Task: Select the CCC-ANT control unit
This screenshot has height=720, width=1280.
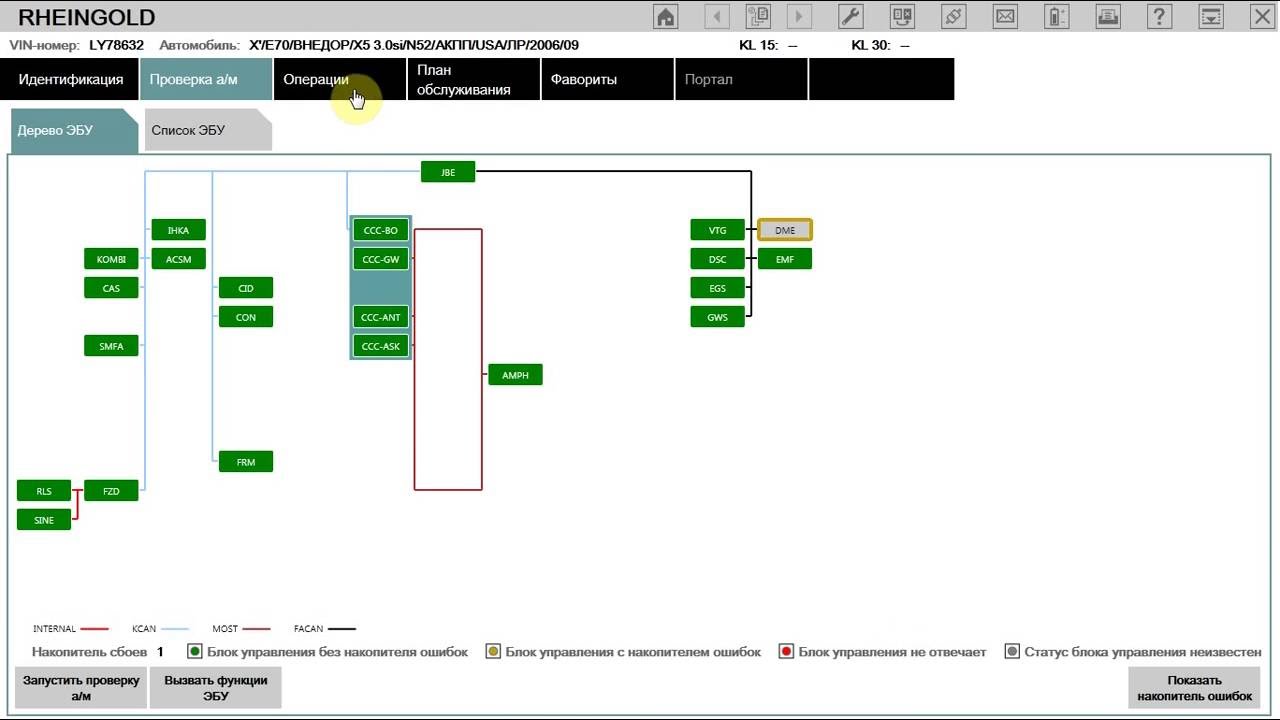Action: click(381, 317)
